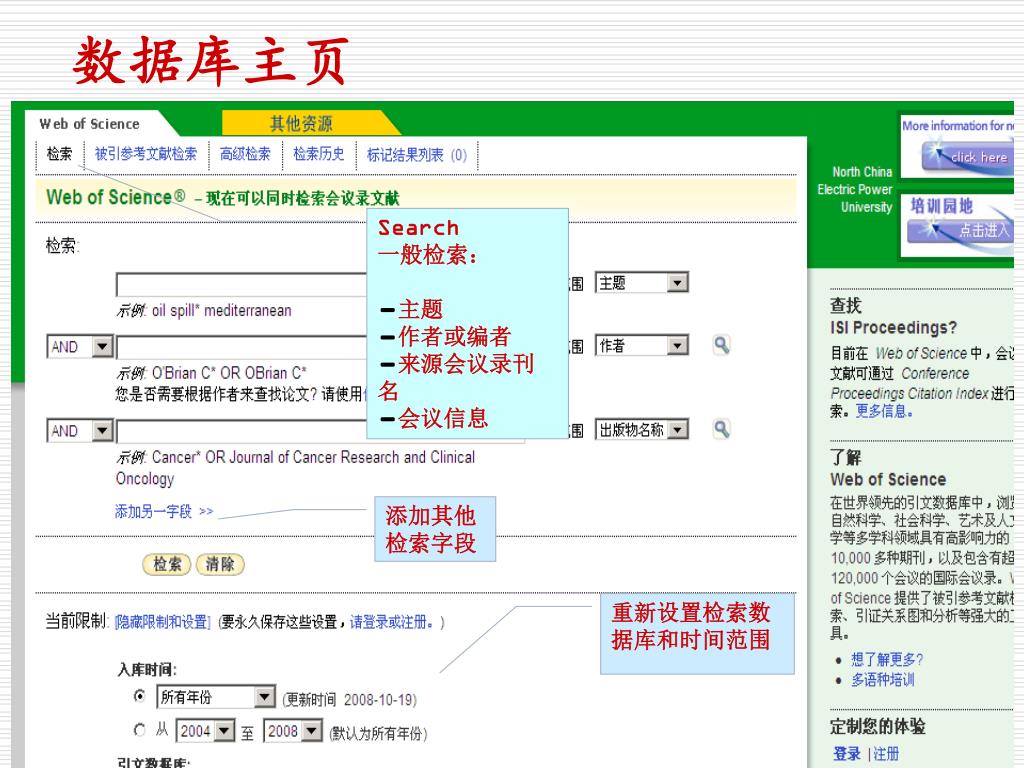The width and height of the screenshot is (1024, 768).
Task: Click the '定制您的体验' heading
Action: 877,726
